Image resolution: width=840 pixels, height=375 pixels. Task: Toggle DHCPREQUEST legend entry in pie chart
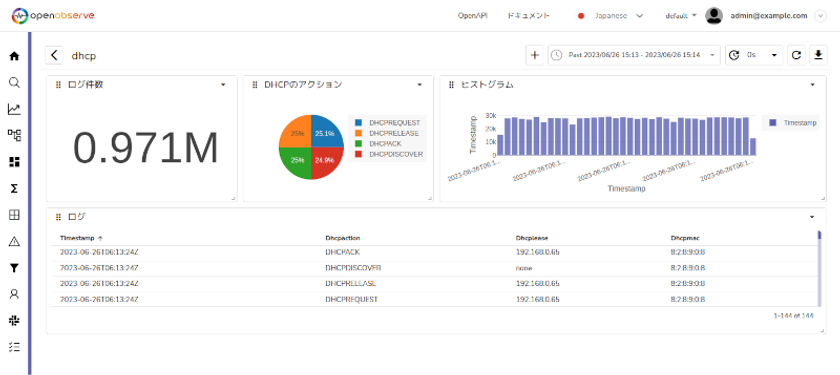(389, 123)
